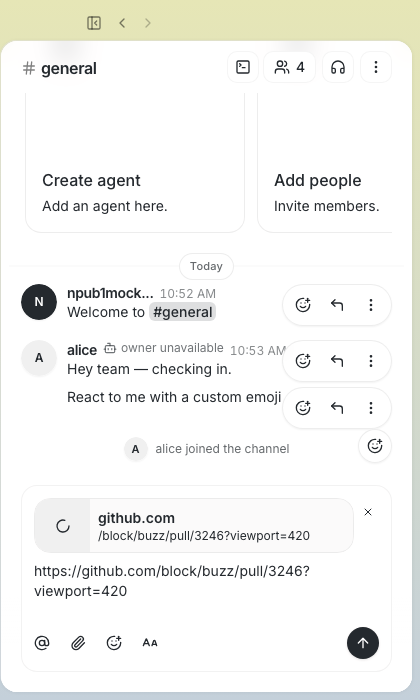The height and width of the screenshot is (700, 420).
Task: Start a huddle with the headphones icon
Action: (x=338, y=67)
